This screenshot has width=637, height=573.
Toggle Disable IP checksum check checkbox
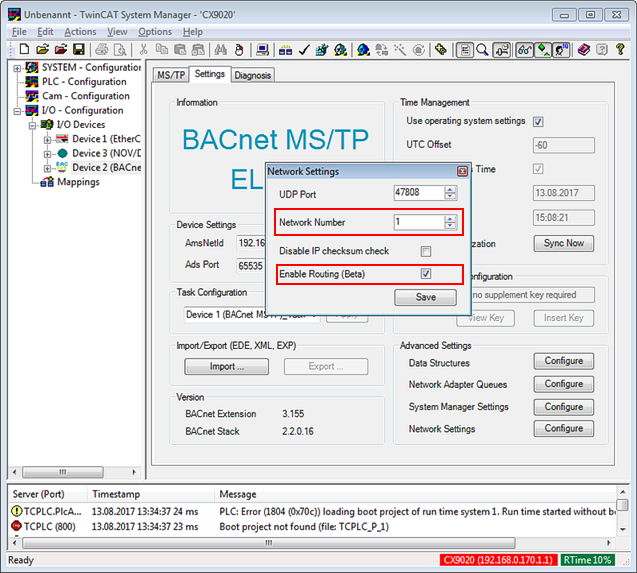coord(426,252)
